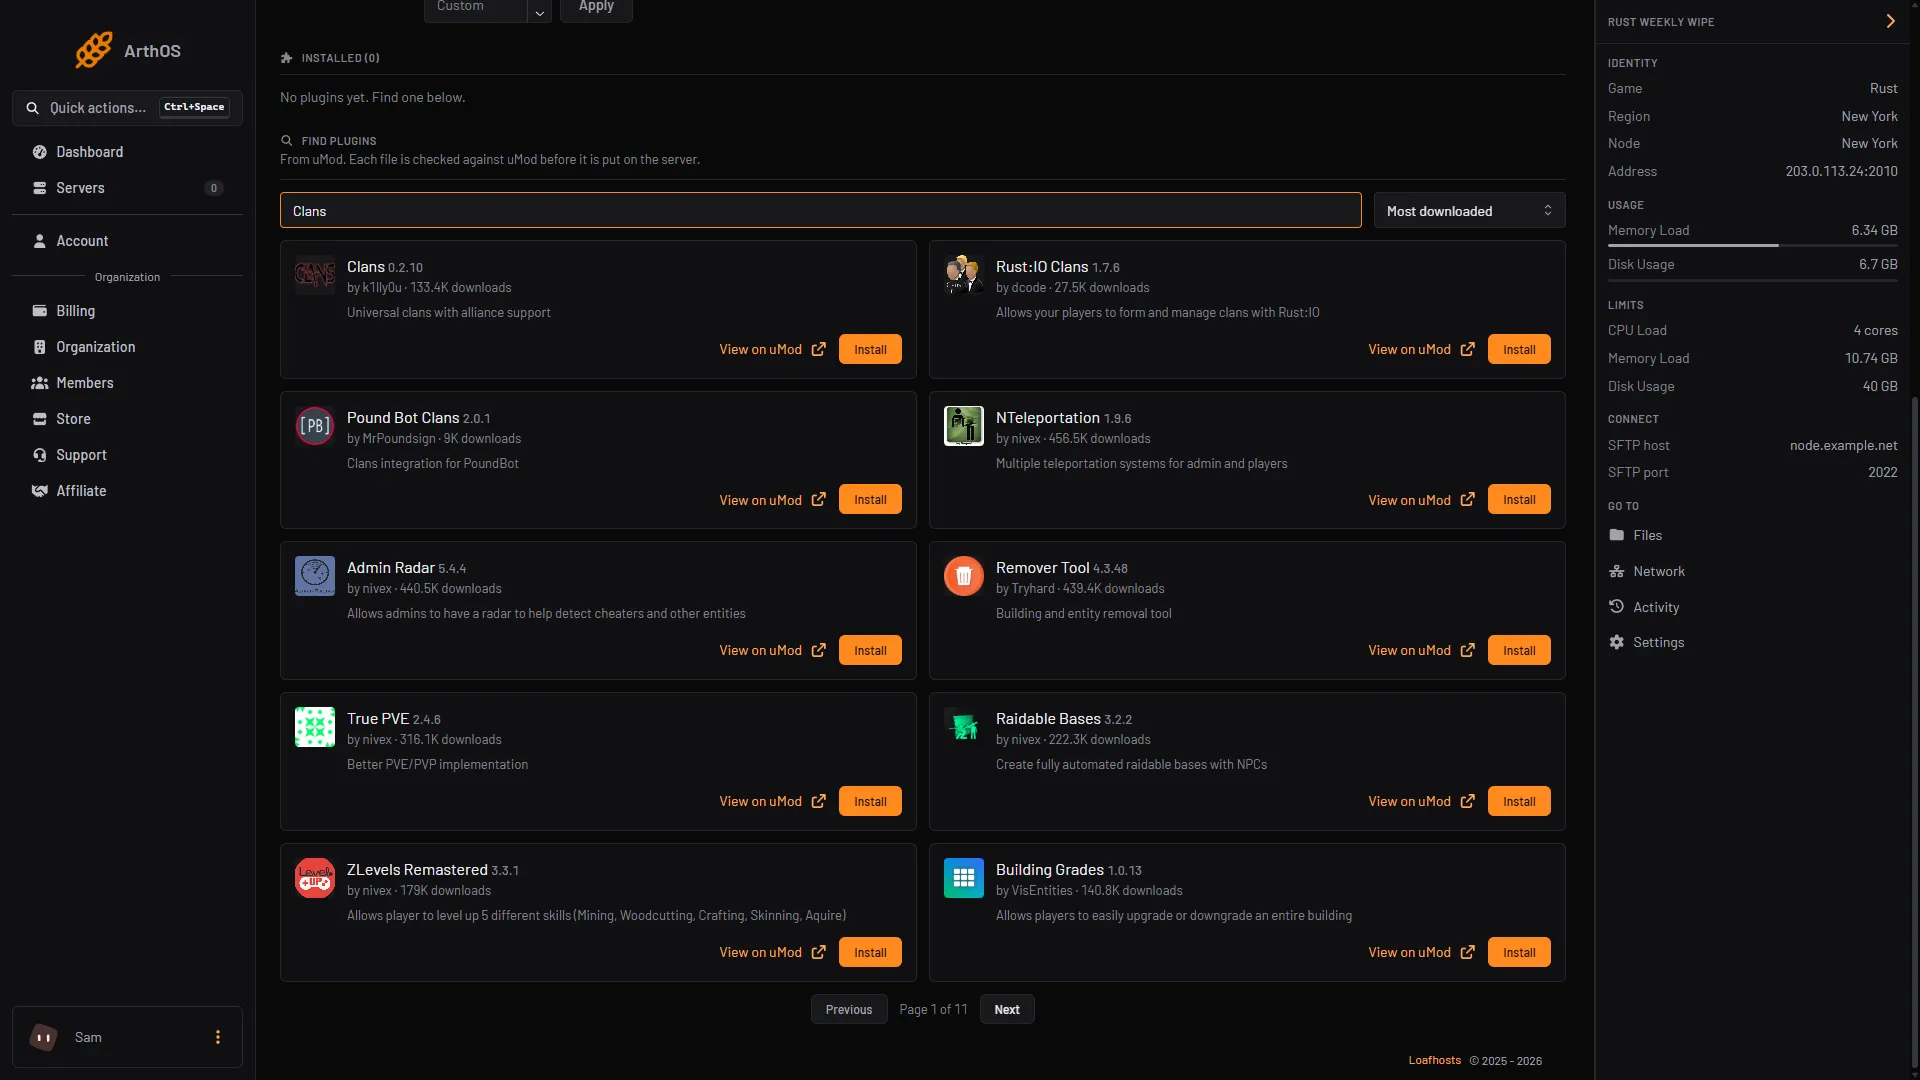Click the Organization building icon

(x=40, y=347)
